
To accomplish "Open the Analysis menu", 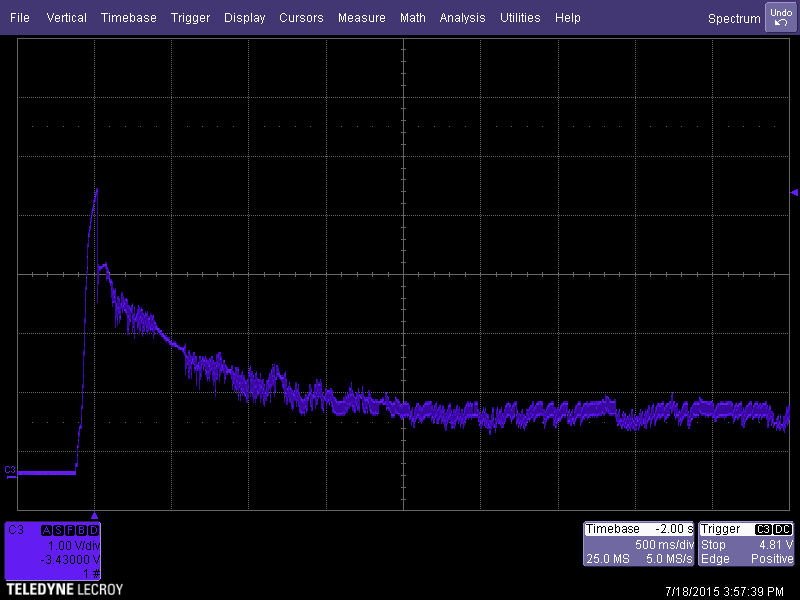I will [x=462, y=18].
